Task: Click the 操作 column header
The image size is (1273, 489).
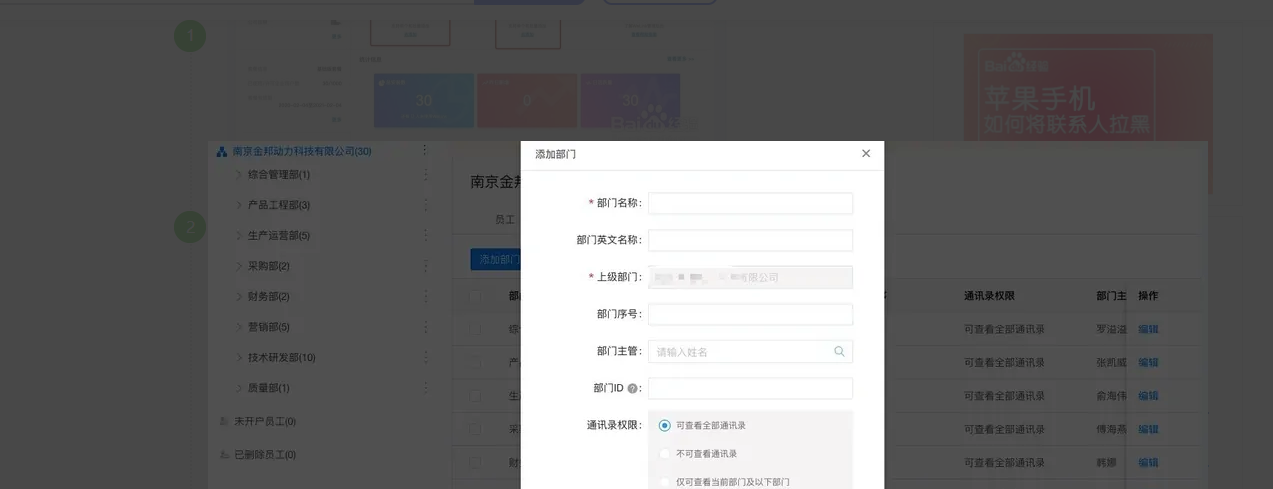Action: click(1148, 296)
